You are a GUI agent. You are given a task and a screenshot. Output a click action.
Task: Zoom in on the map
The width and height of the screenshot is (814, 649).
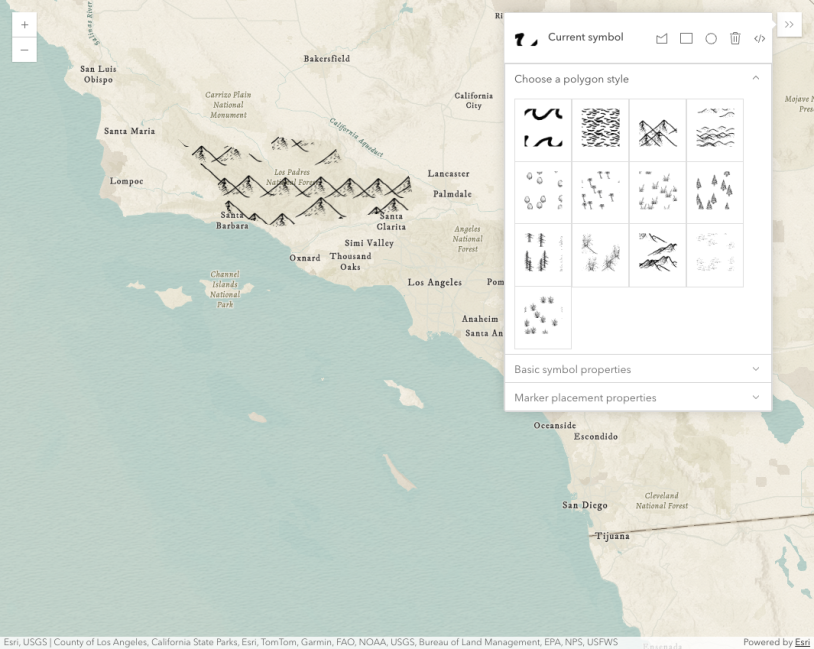click(x=24, y=24)
